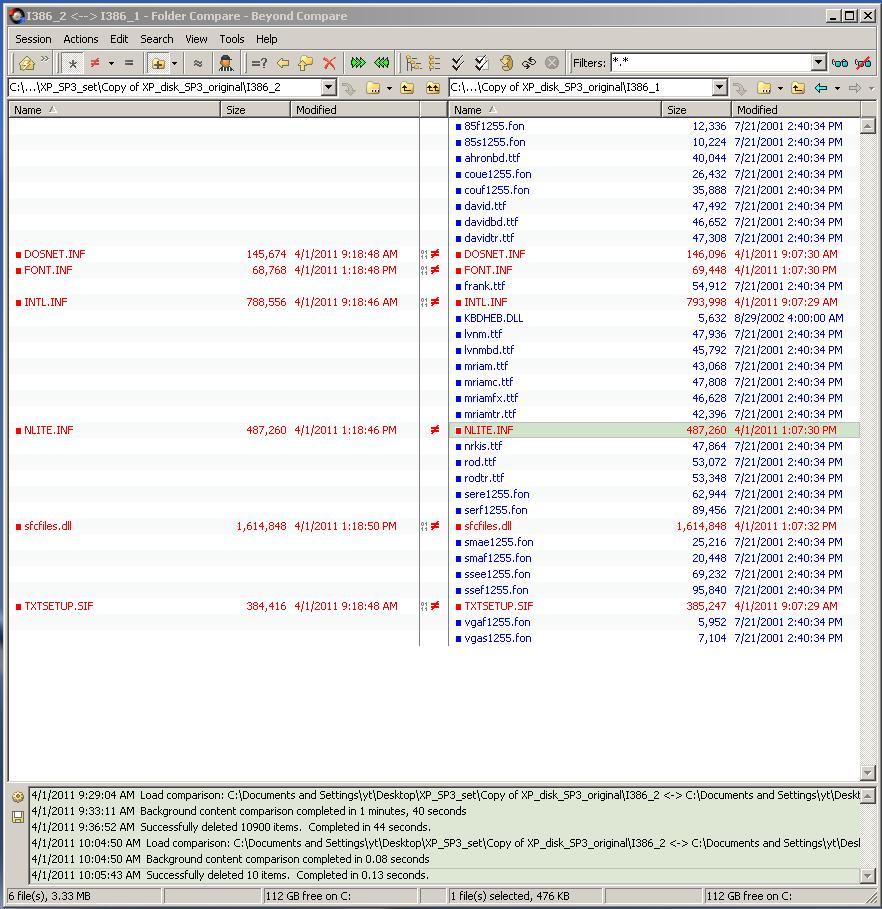Open the right path dropdown arrow

tap(719, 88)
